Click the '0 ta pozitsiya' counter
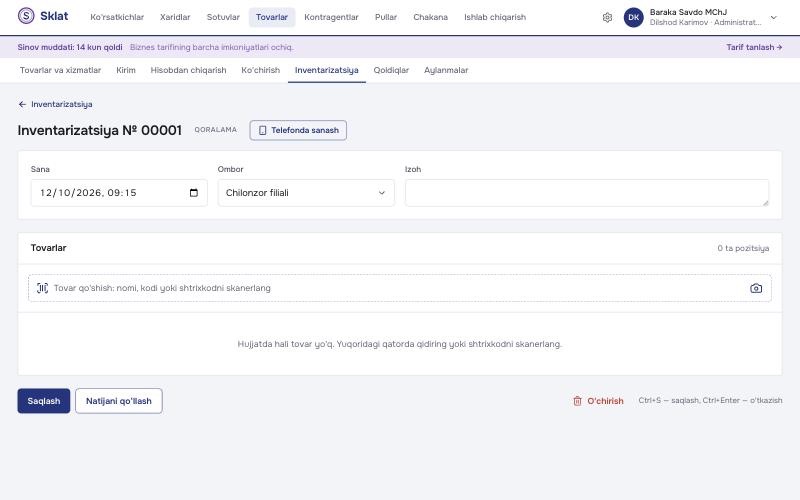The width and height of the screenshot is (800, 500). [743, 248]
